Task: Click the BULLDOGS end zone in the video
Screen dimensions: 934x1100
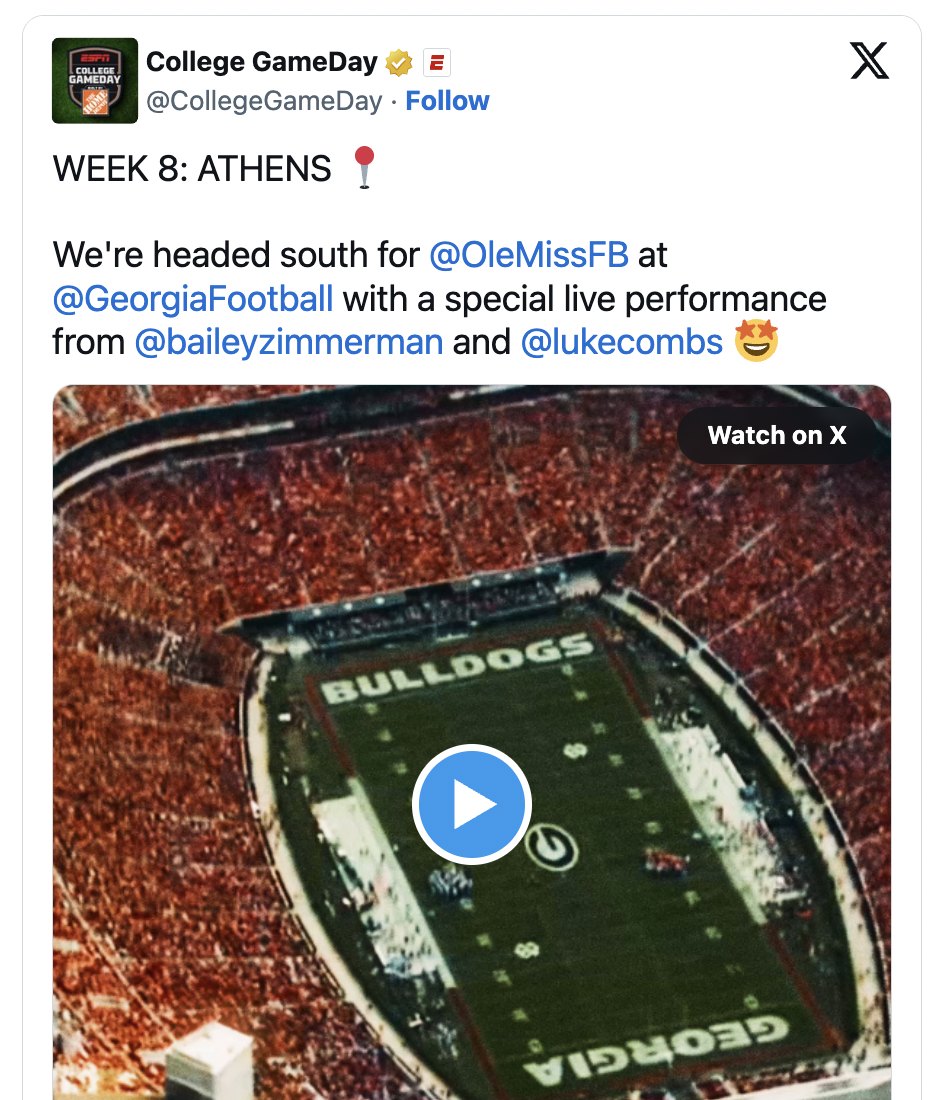Action: pyautogui.click(x=458, y=669)
